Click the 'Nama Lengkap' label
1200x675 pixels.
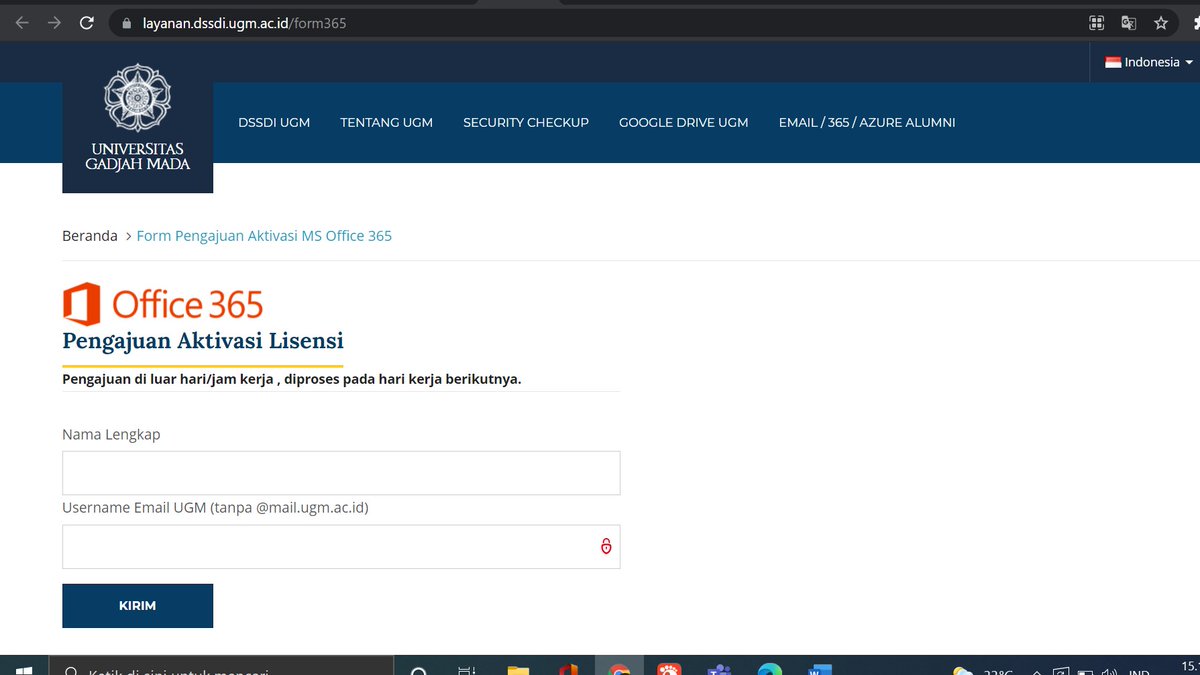(x=111, y=434)
